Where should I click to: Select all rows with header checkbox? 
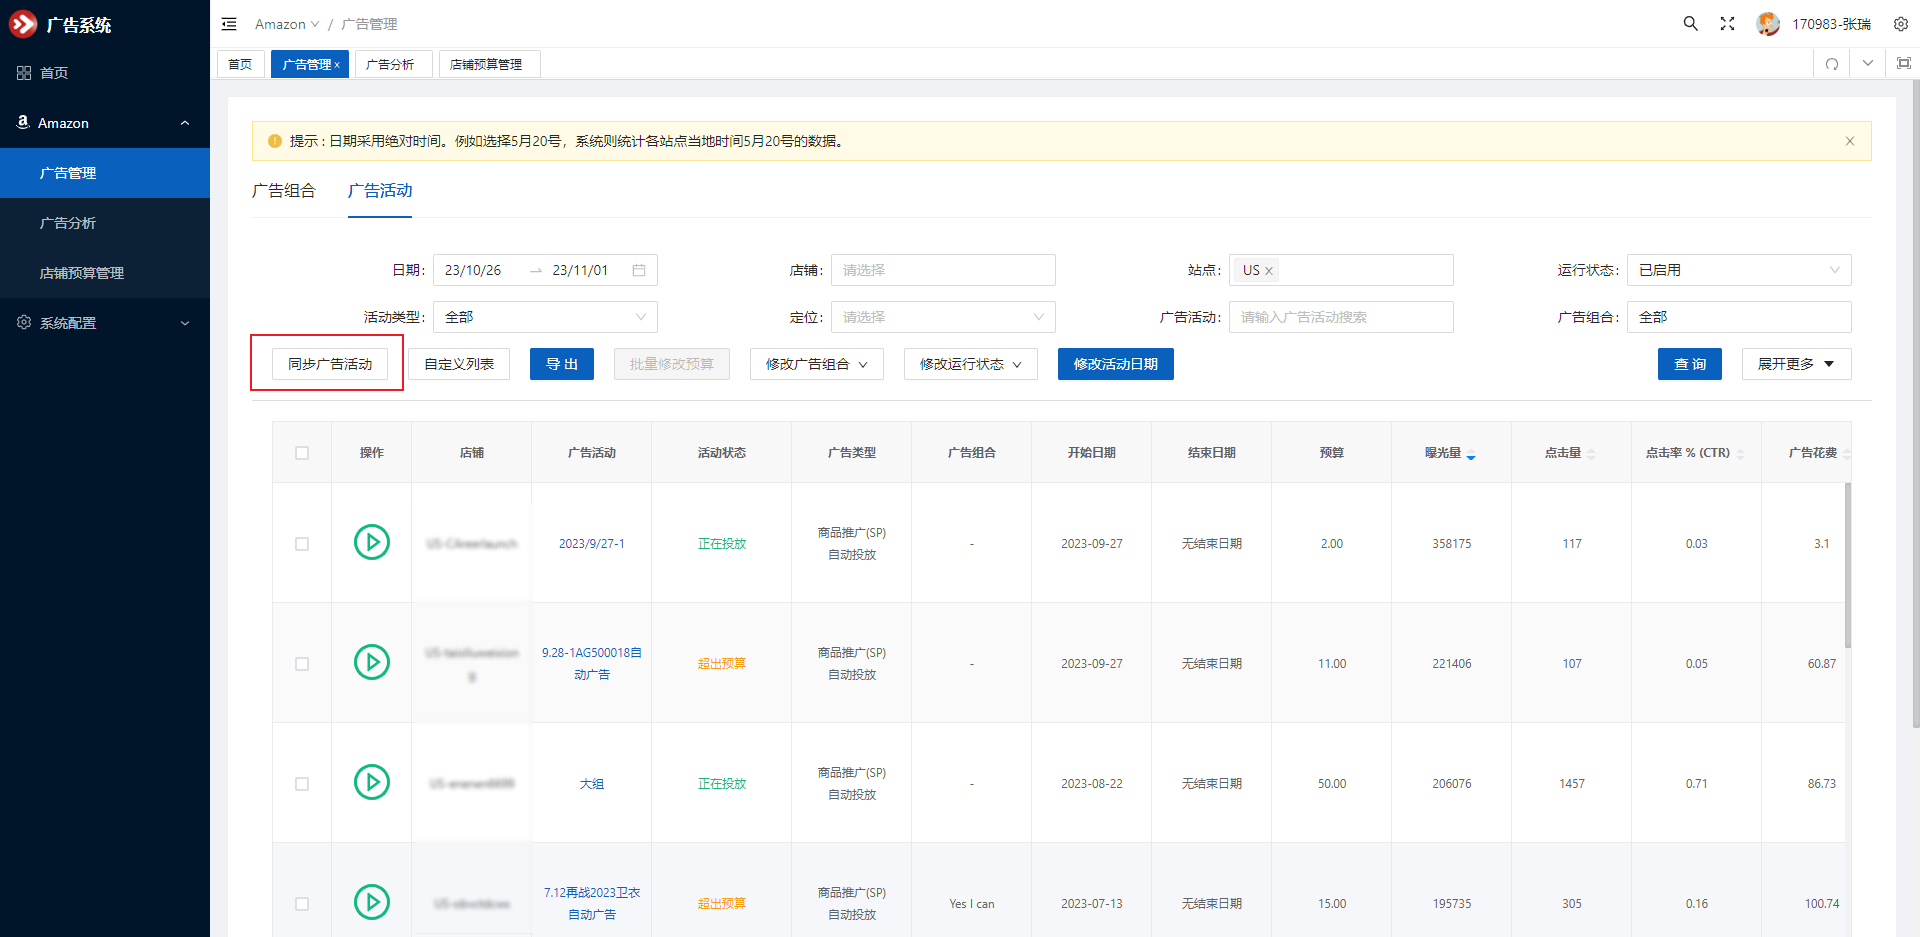(x=302, y=453)
